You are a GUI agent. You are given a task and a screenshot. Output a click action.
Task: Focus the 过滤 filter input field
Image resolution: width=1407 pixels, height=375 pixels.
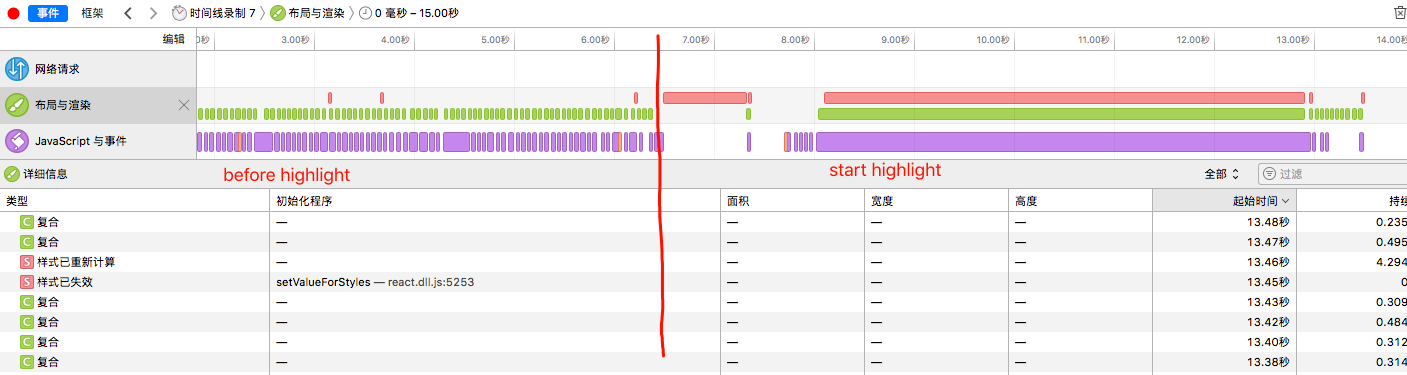[1332, 174]
